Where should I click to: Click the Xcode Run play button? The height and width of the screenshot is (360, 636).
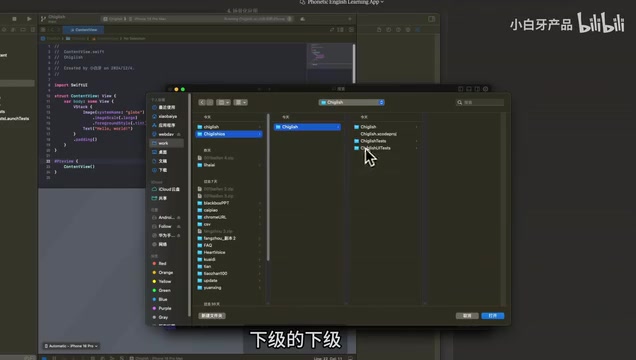(x=29, y=19)
